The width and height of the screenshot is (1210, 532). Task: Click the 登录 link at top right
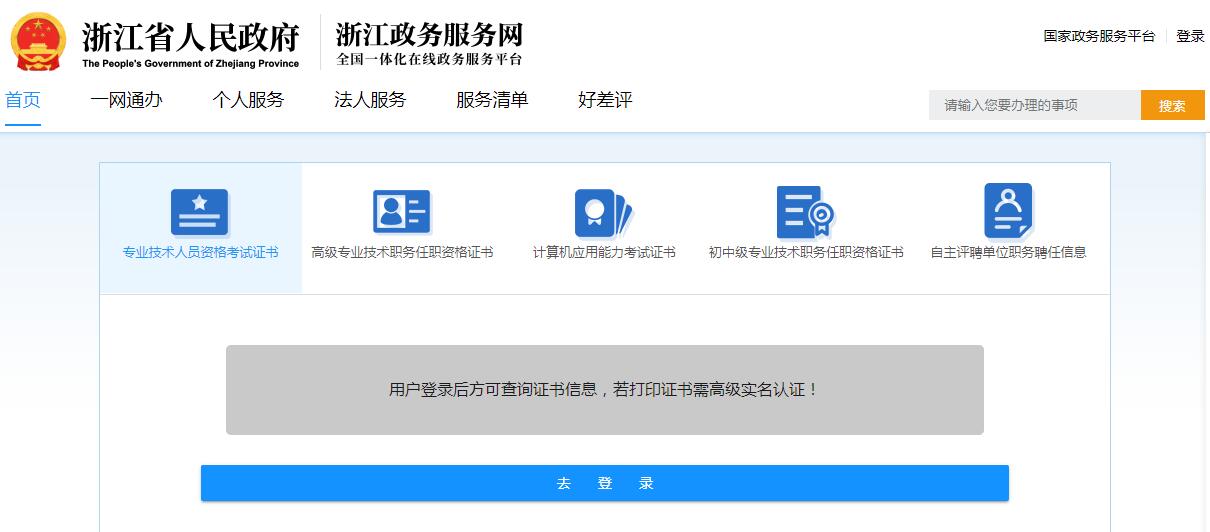[1190, 36]
